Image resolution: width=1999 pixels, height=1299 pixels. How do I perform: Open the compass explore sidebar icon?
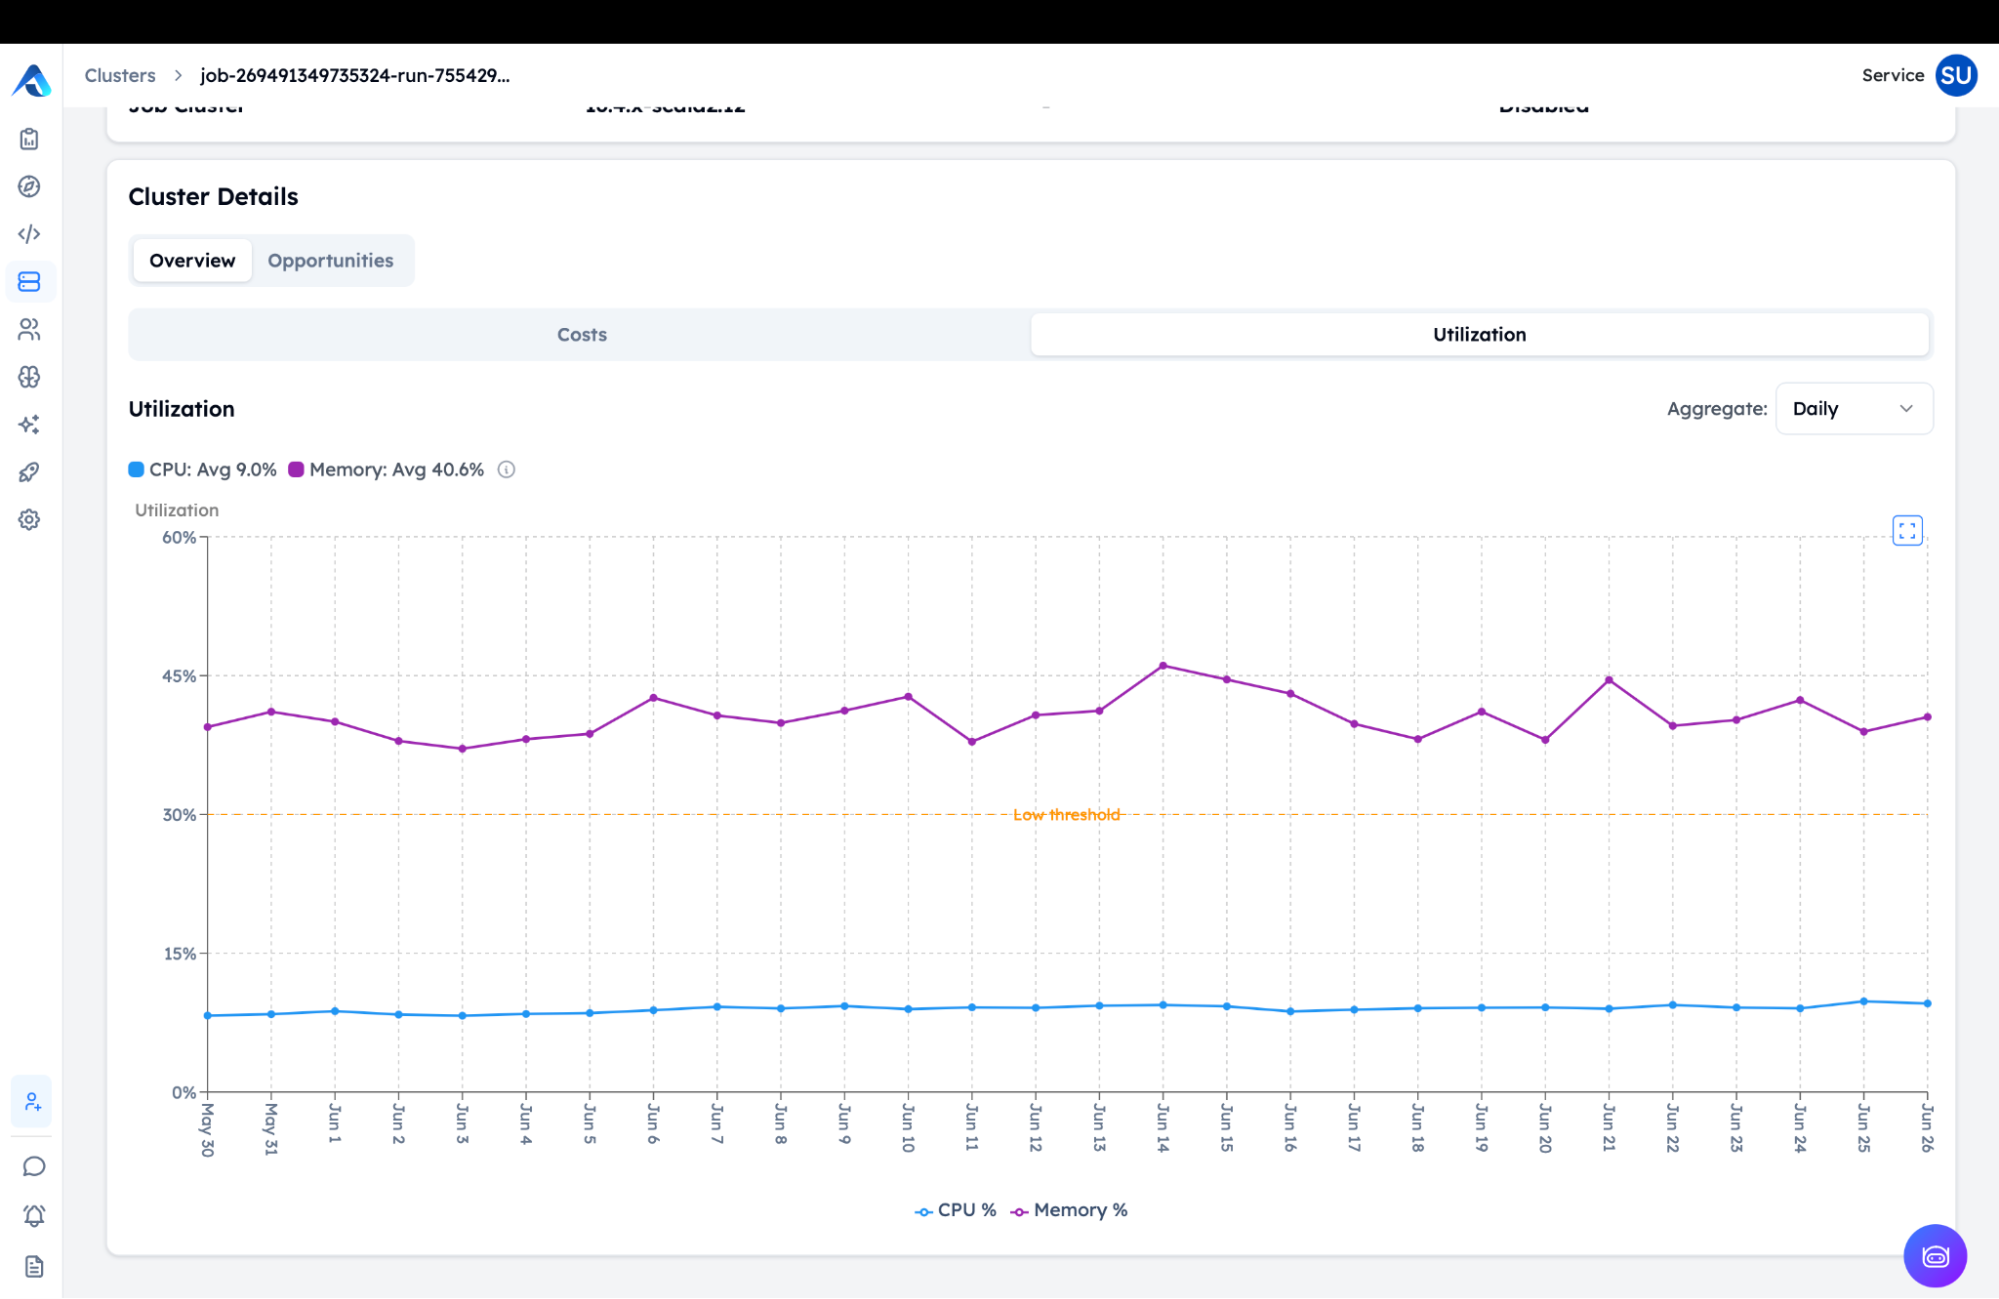[29, 186]
